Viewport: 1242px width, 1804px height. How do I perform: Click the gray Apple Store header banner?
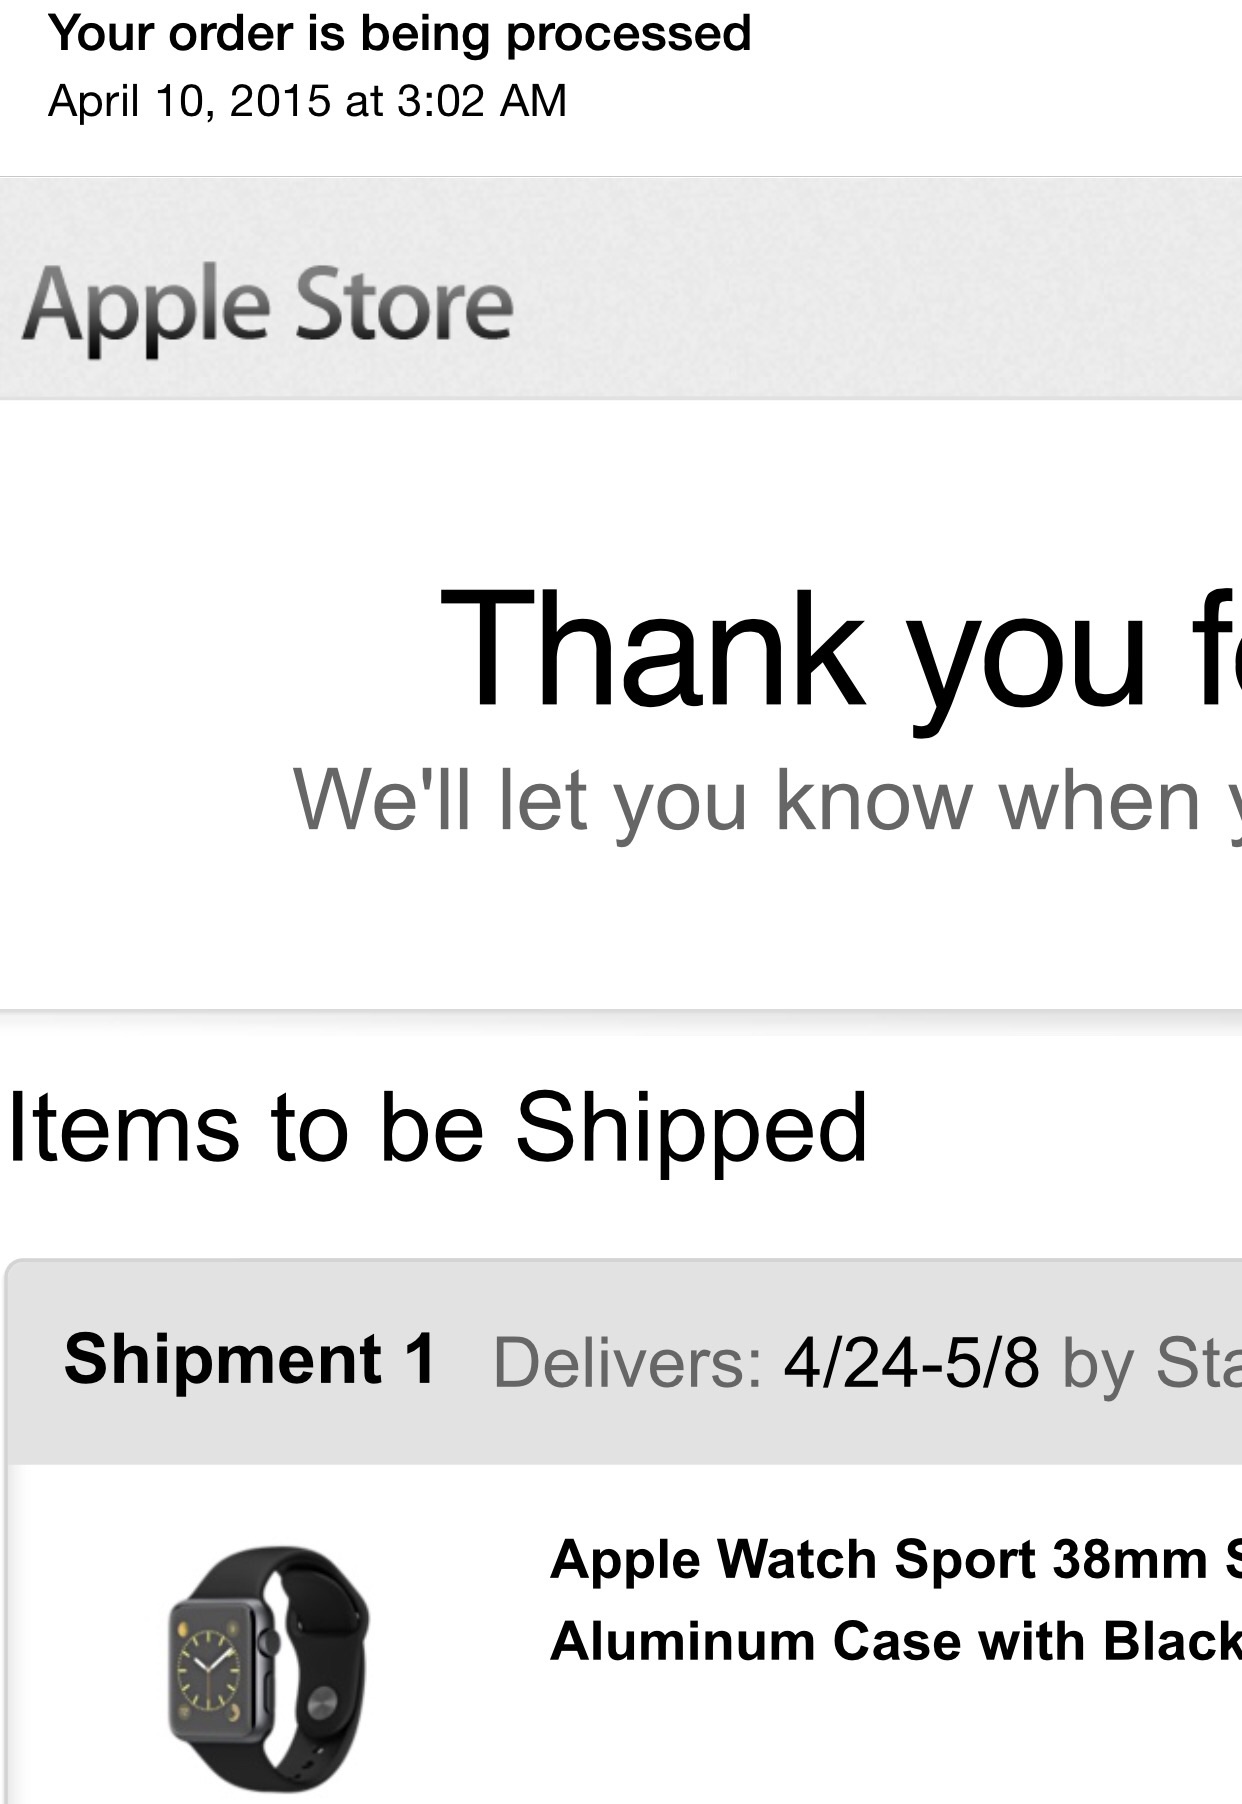tap(621, 288)
